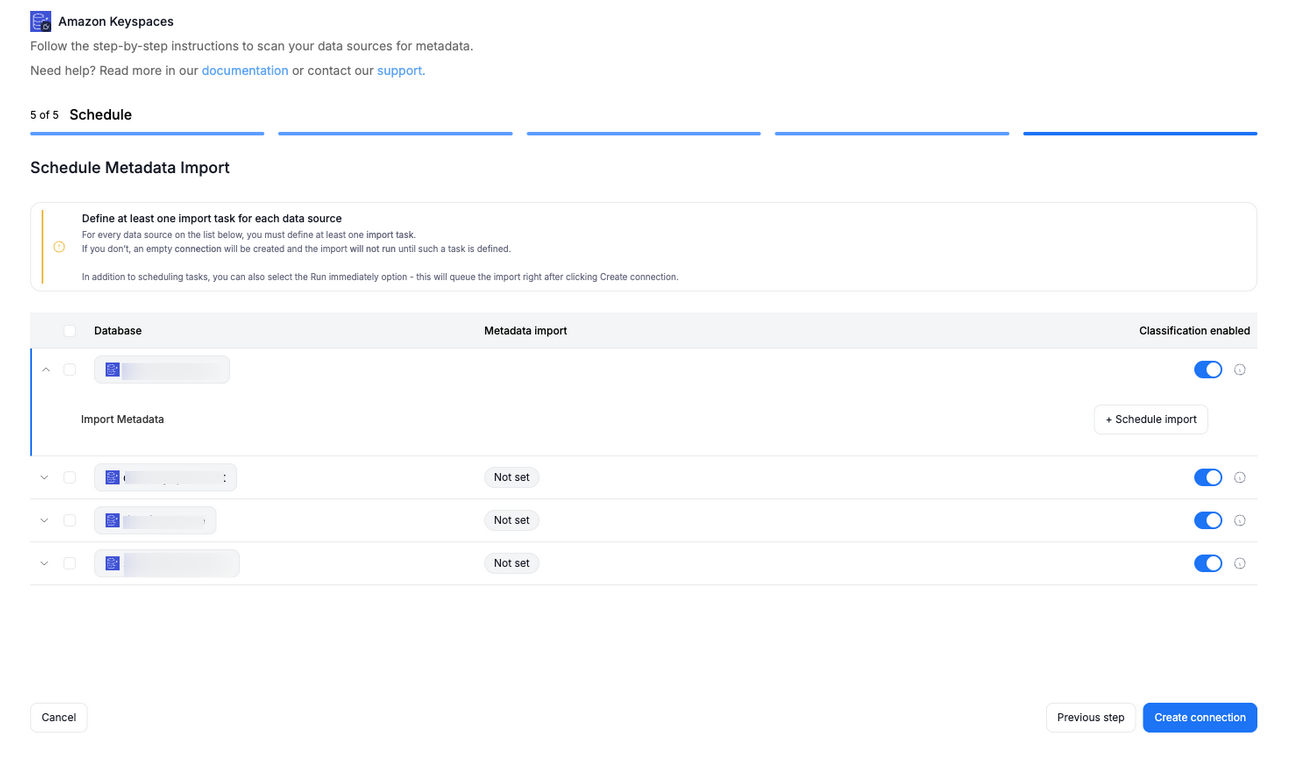Click the first step progress bar
The width and height of the screenshot is (1308, 772).
click(147, 133)
